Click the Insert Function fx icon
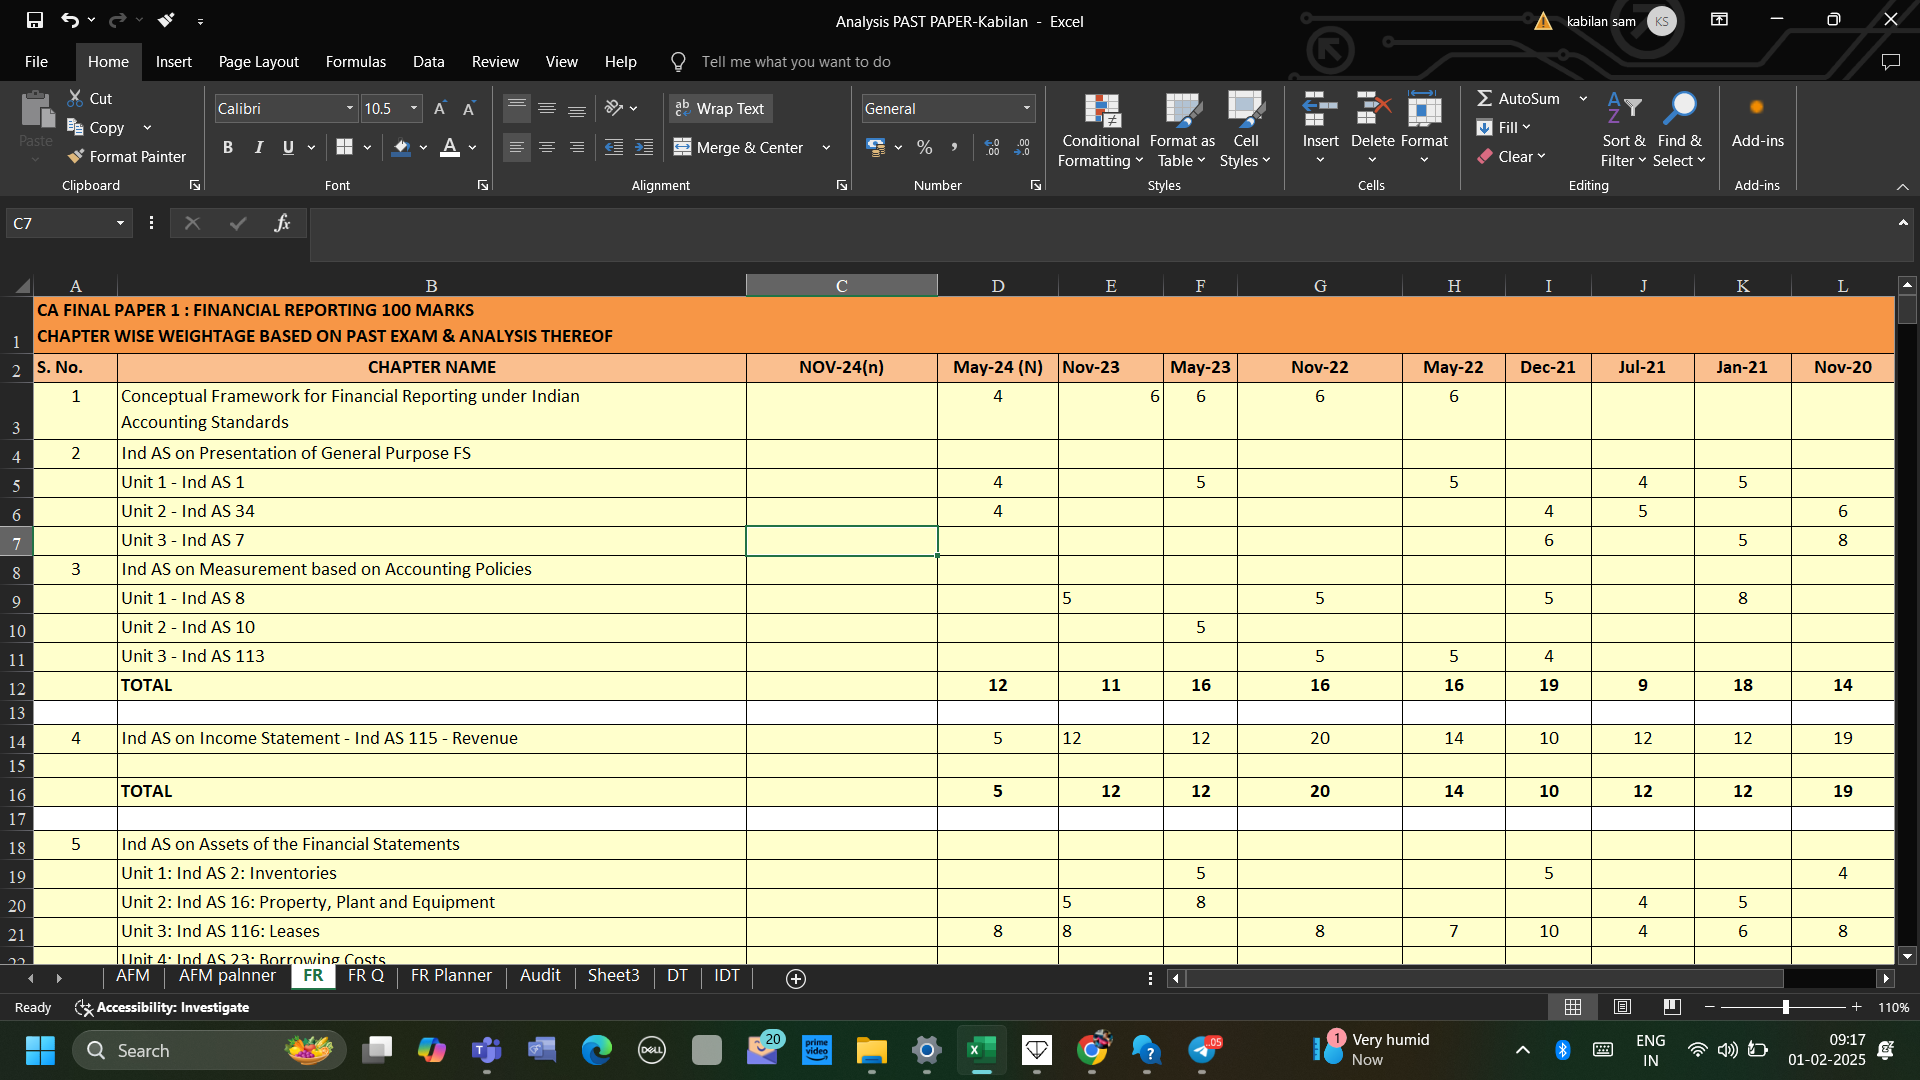 [282, 223]
